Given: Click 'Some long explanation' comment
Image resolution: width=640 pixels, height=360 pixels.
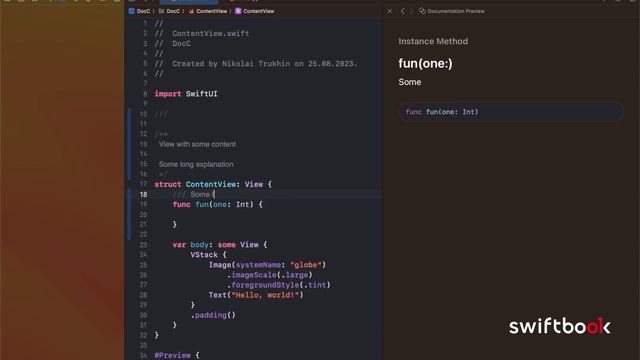Looking at the screenshot, I should 196,164.
